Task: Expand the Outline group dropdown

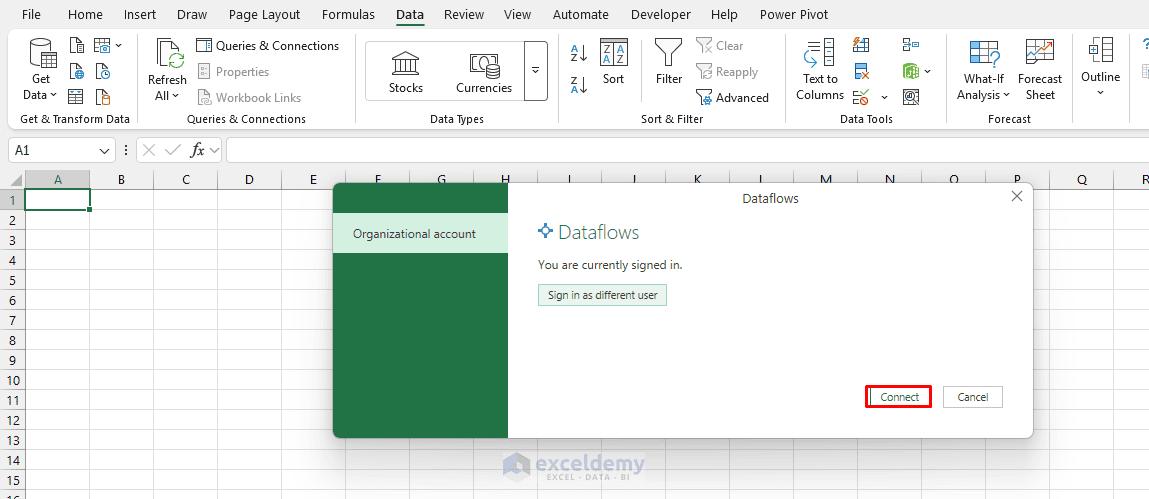Action: coord(1101,93)
